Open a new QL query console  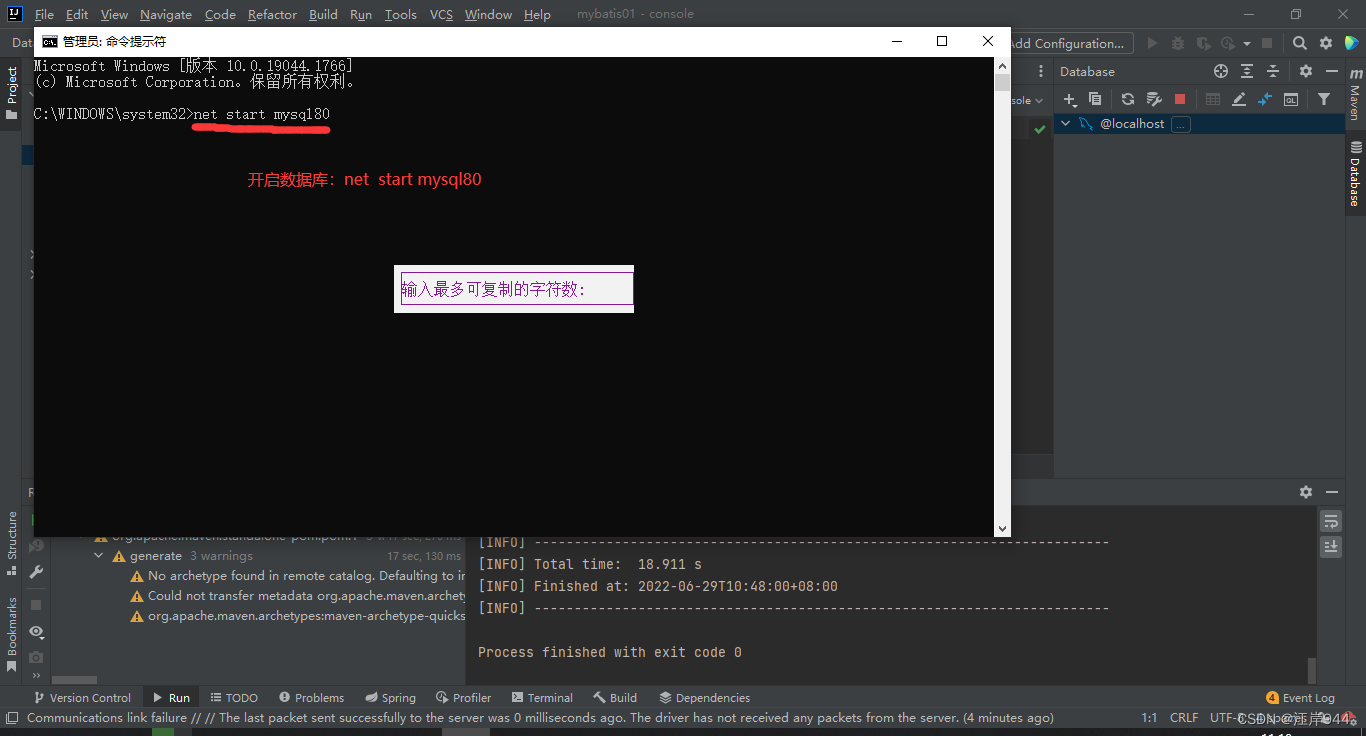click(1290, 99)
